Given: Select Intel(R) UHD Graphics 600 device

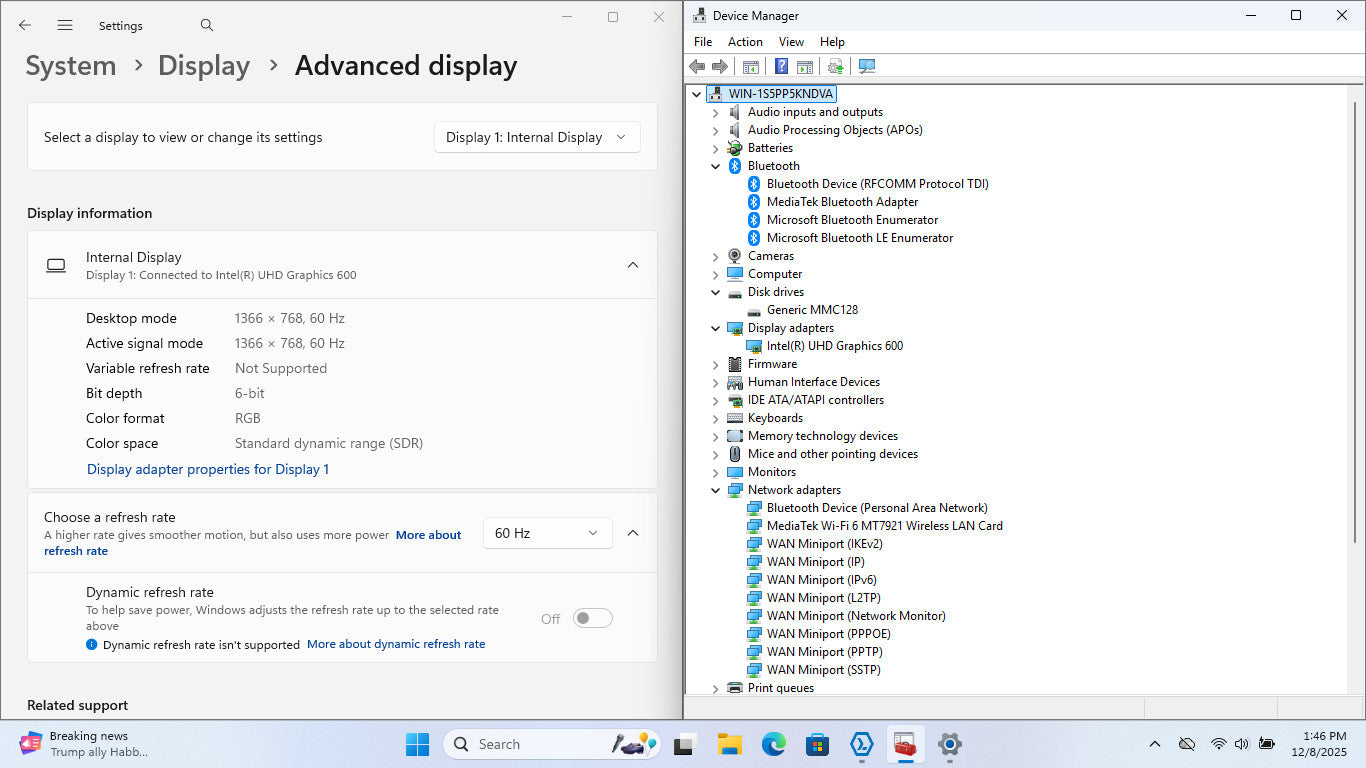Looking at the screenshot, I should pos(834,346).
